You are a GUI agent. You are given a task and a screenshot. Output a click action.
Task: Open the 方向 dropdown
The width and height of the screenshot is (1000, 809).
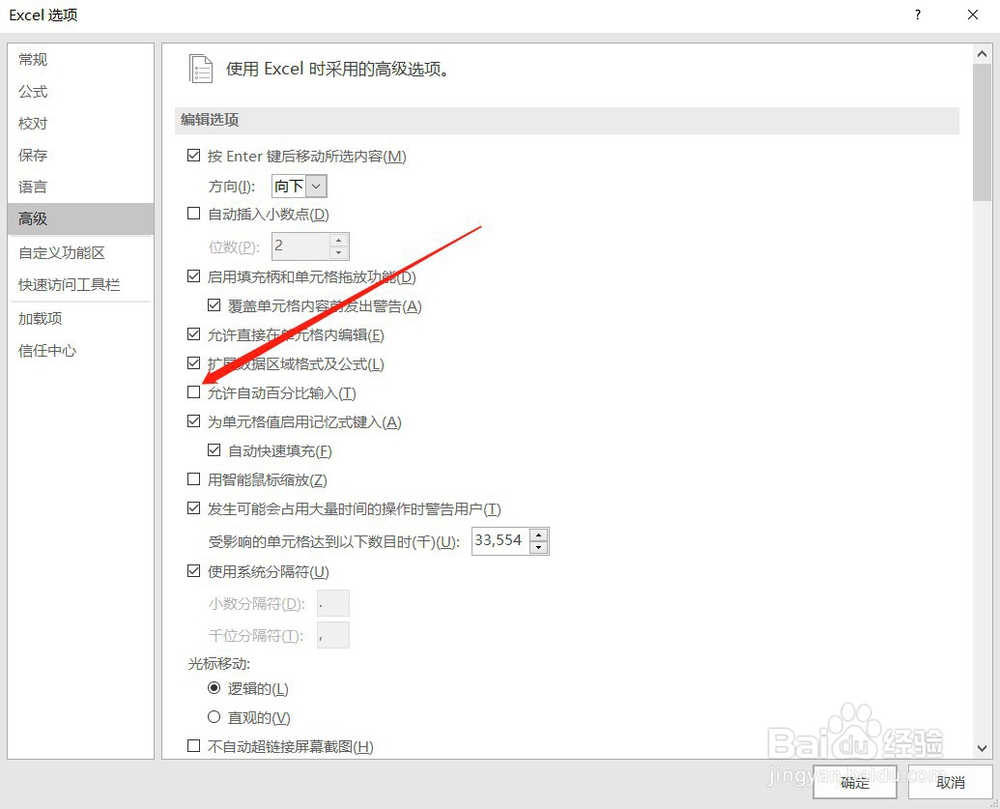pos(318,185)
